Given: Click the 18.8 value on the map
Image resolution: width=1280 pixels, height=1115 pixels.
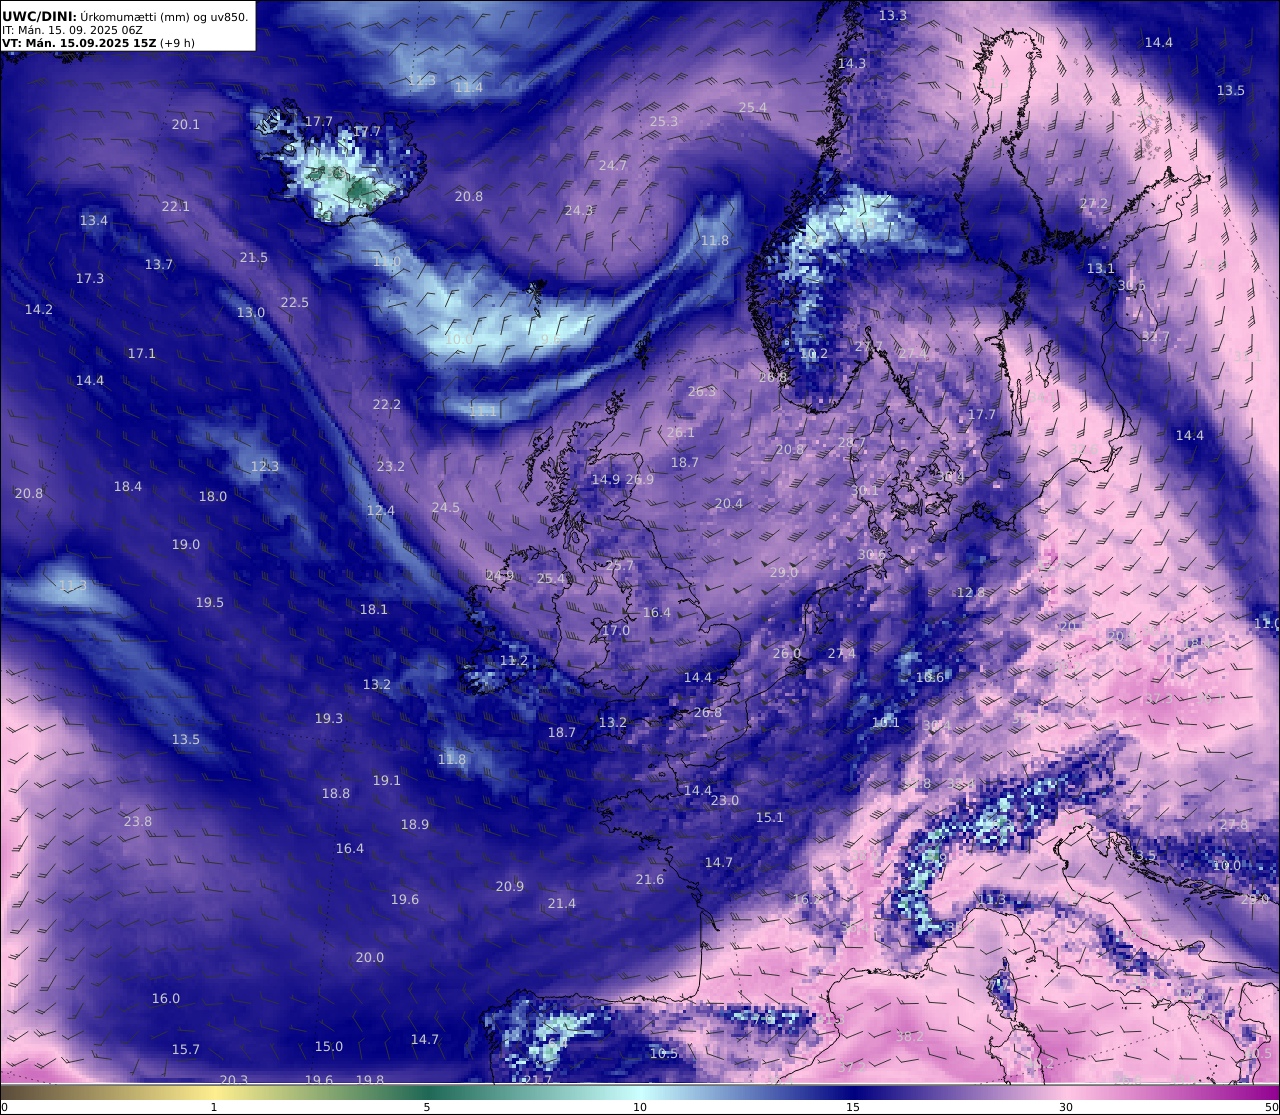Looking at the screenshot, I should click(336, 794).
